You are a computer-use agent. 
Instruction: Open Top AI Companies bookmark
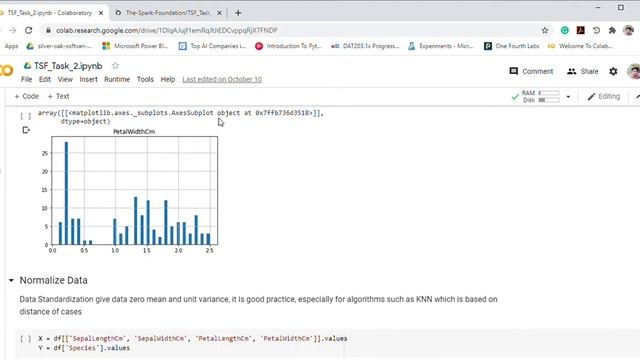[212, 46]
